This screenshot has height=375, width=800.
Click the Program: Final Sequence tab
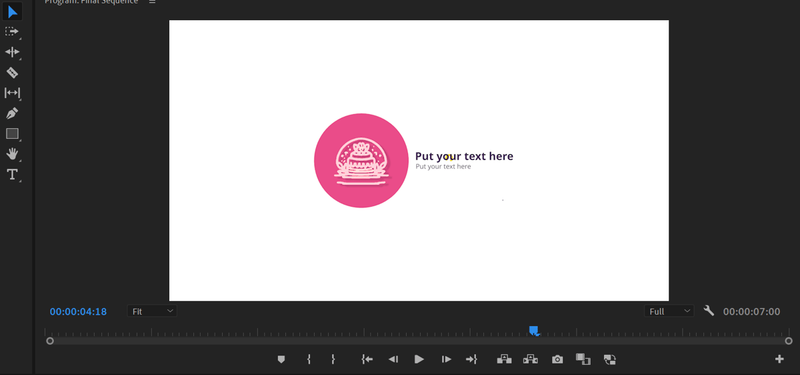(x=91, y=2)
